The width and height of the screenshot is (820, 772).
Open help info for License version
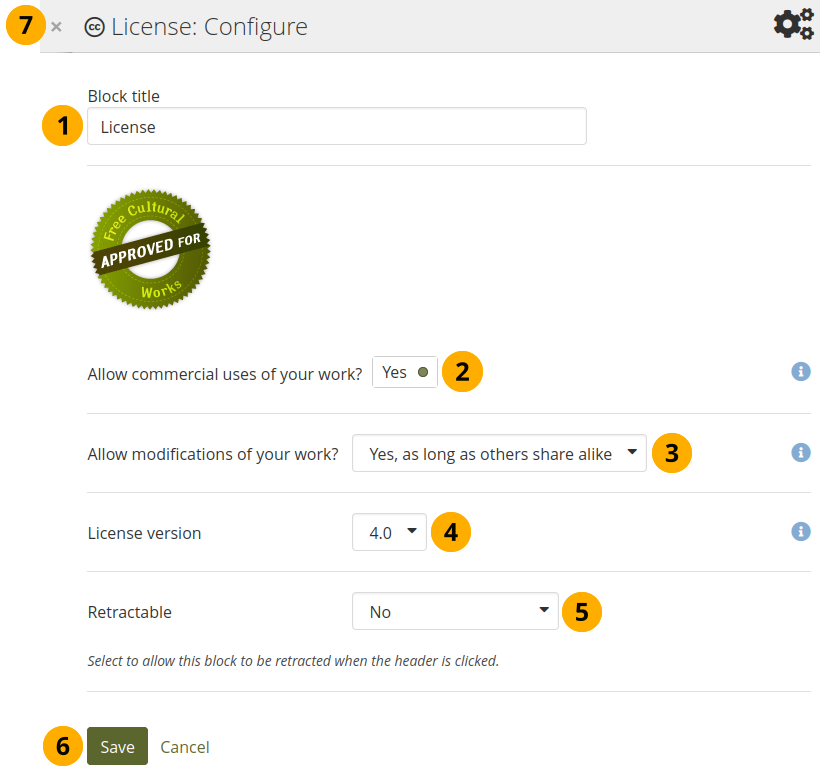coord(800,531)
